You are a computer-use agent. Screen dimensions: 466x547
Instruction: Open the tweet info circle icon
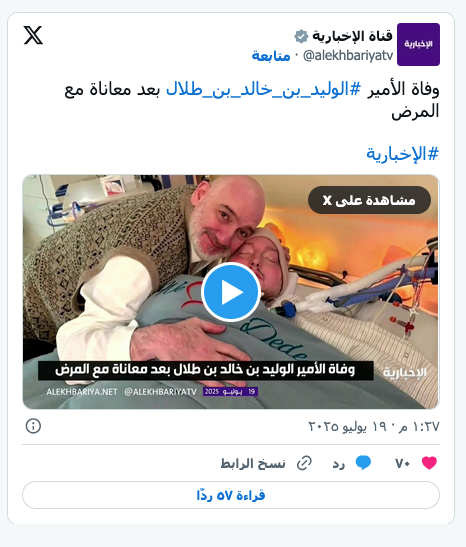tap(33, 426)
